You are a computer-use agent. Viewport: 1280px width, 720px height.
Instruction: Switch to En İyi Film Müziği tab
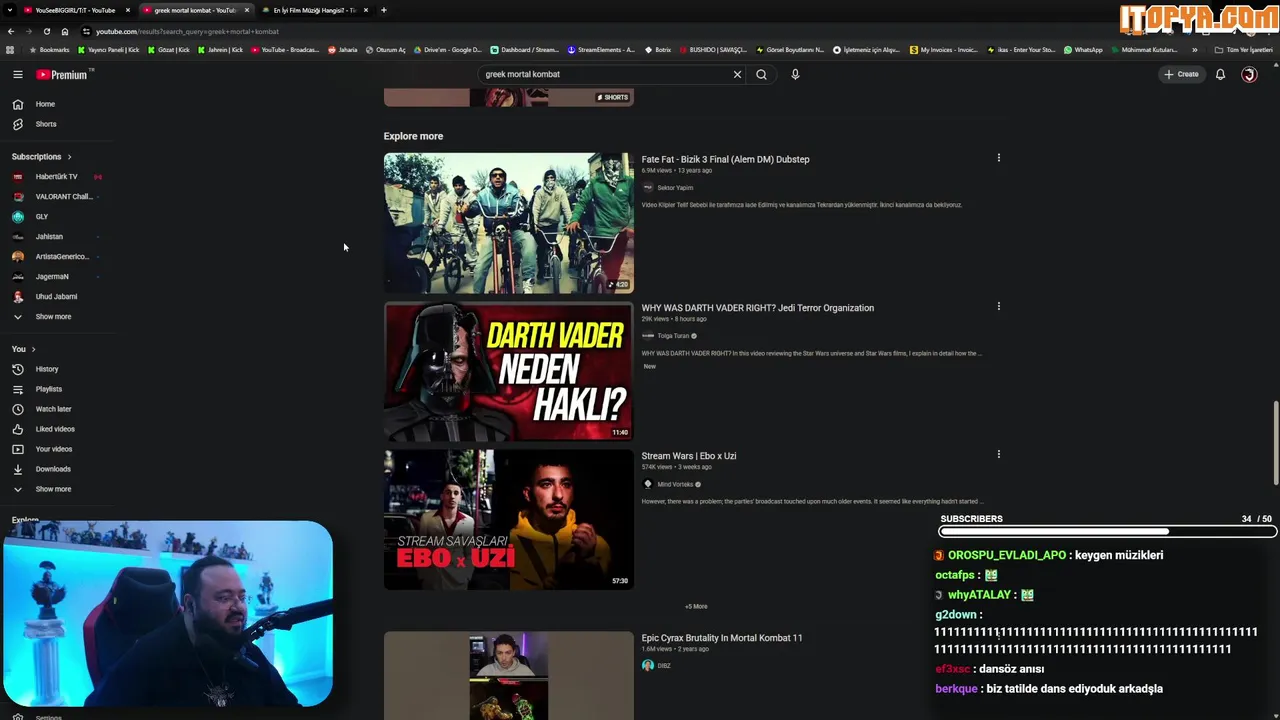click(x=314, y=10)
